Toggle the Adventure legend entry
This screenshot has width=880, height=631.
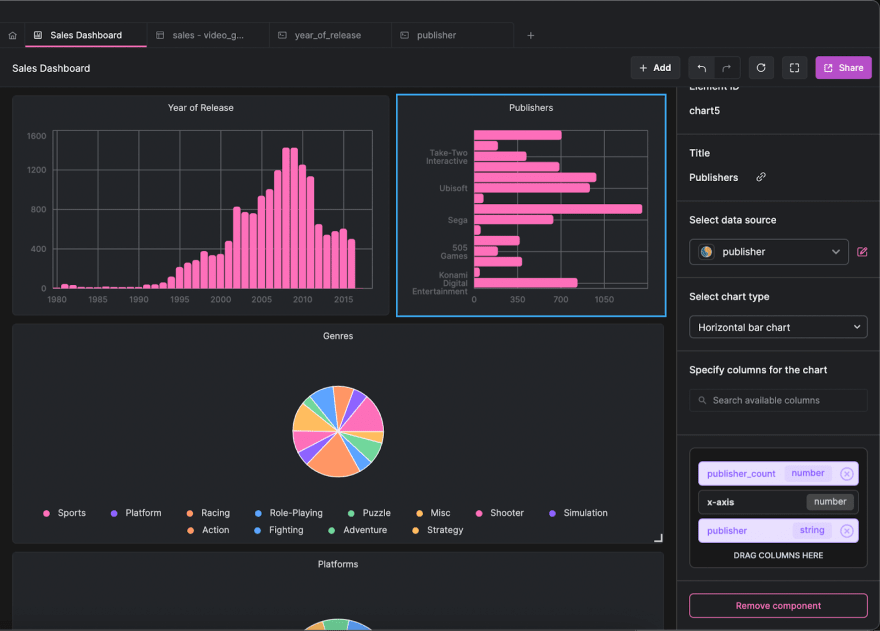358,530
